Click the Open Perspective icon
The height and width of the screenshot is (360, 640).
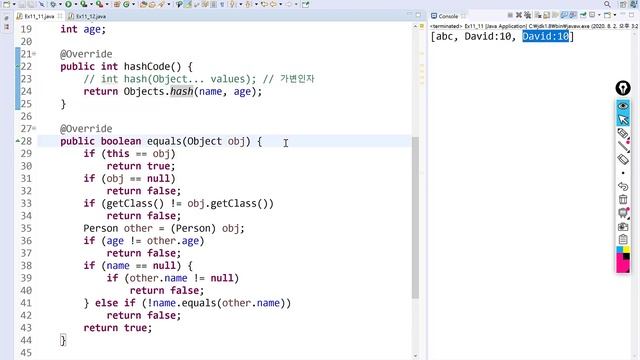623,5
